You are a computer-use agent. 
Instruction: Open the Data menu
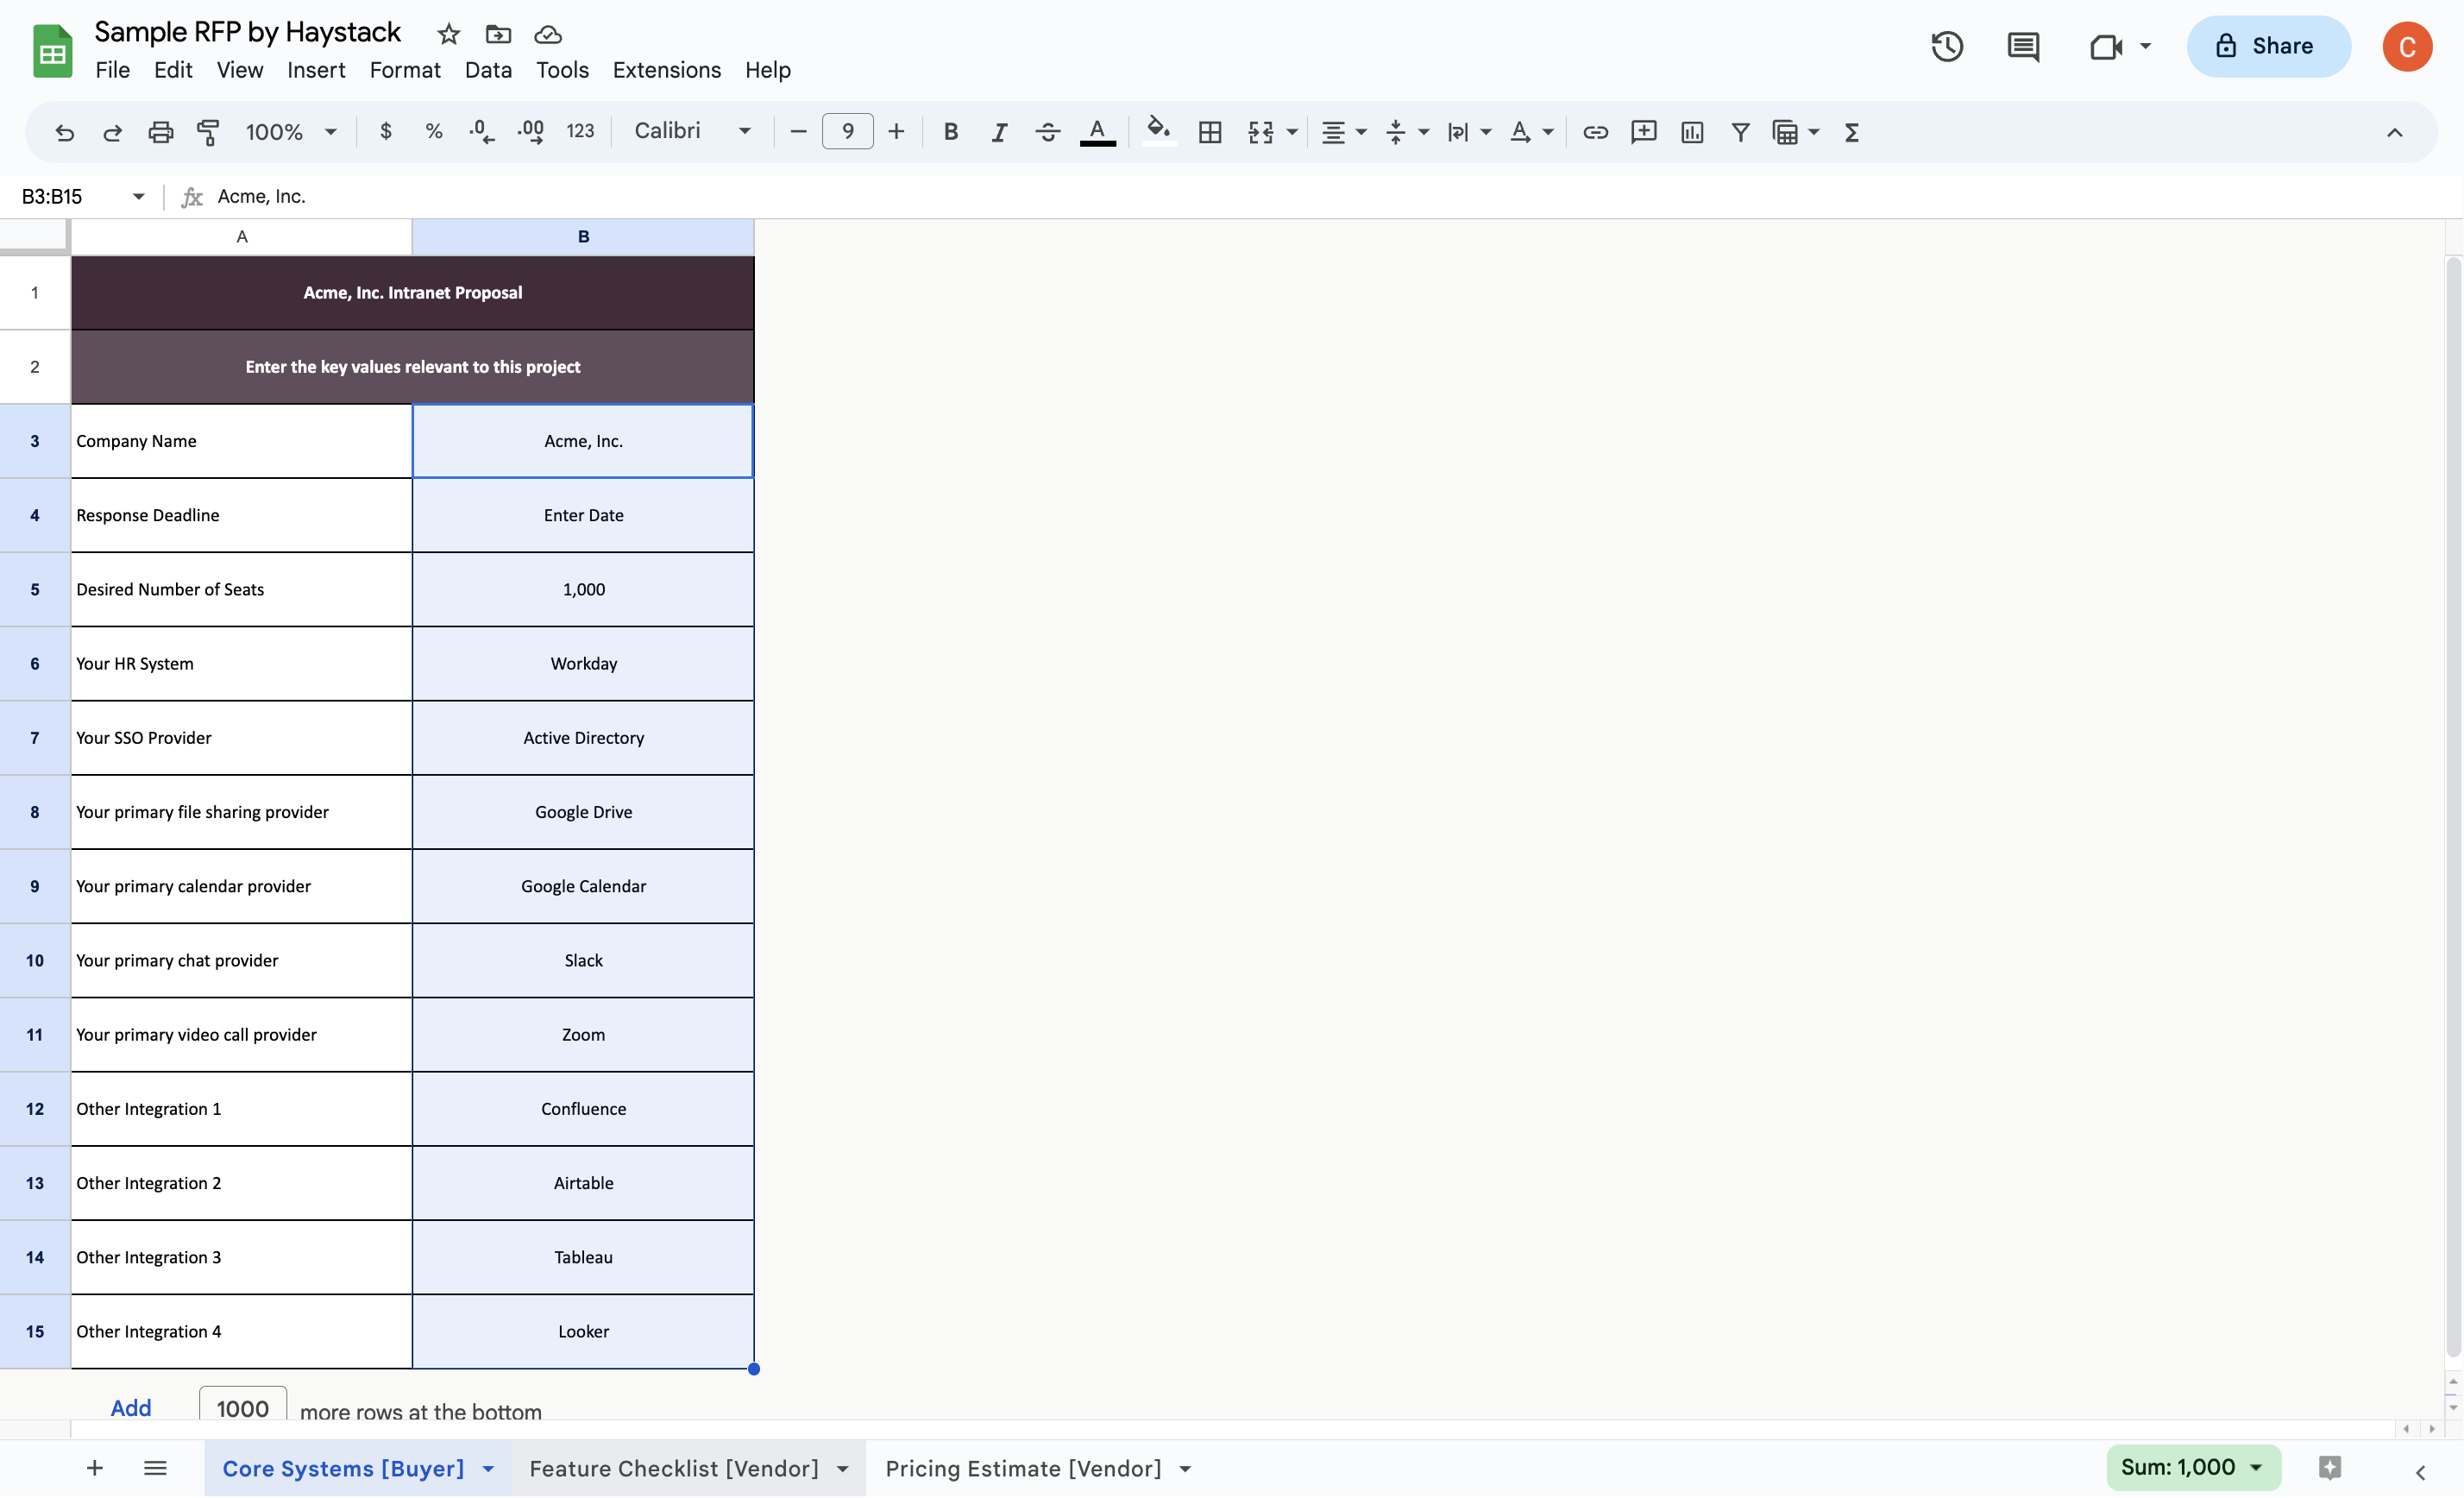(x=488, y=70)
